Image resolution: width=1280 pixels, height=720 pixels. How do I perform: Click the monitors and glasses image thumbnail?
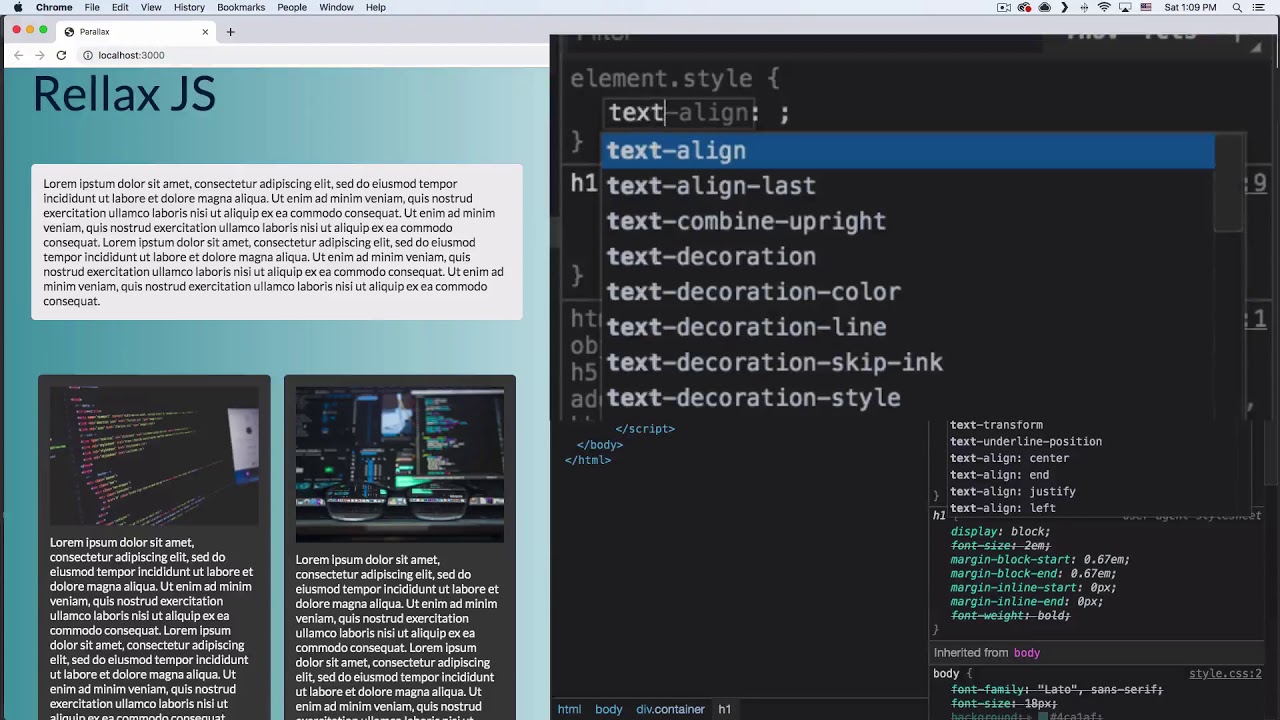point(400,465)
